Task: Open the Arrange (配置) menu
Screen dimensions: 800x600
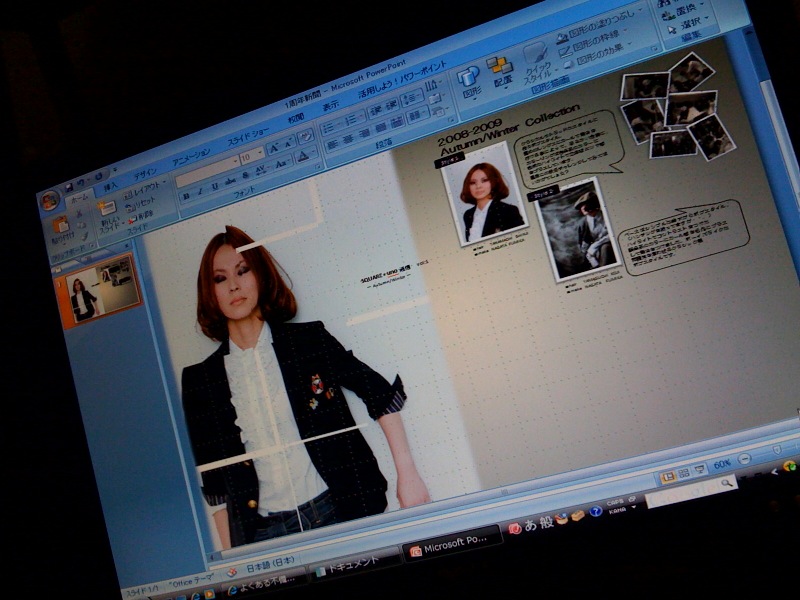Action: (x=500, y=71)
